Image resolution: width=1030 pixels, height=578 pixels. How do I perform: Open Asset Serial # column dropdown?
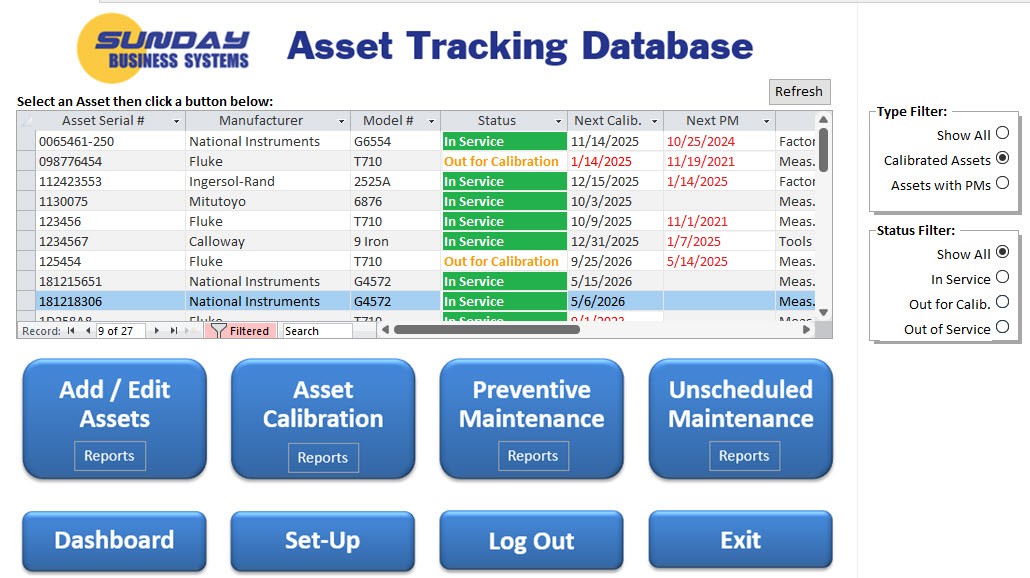(x=177, y=121)
